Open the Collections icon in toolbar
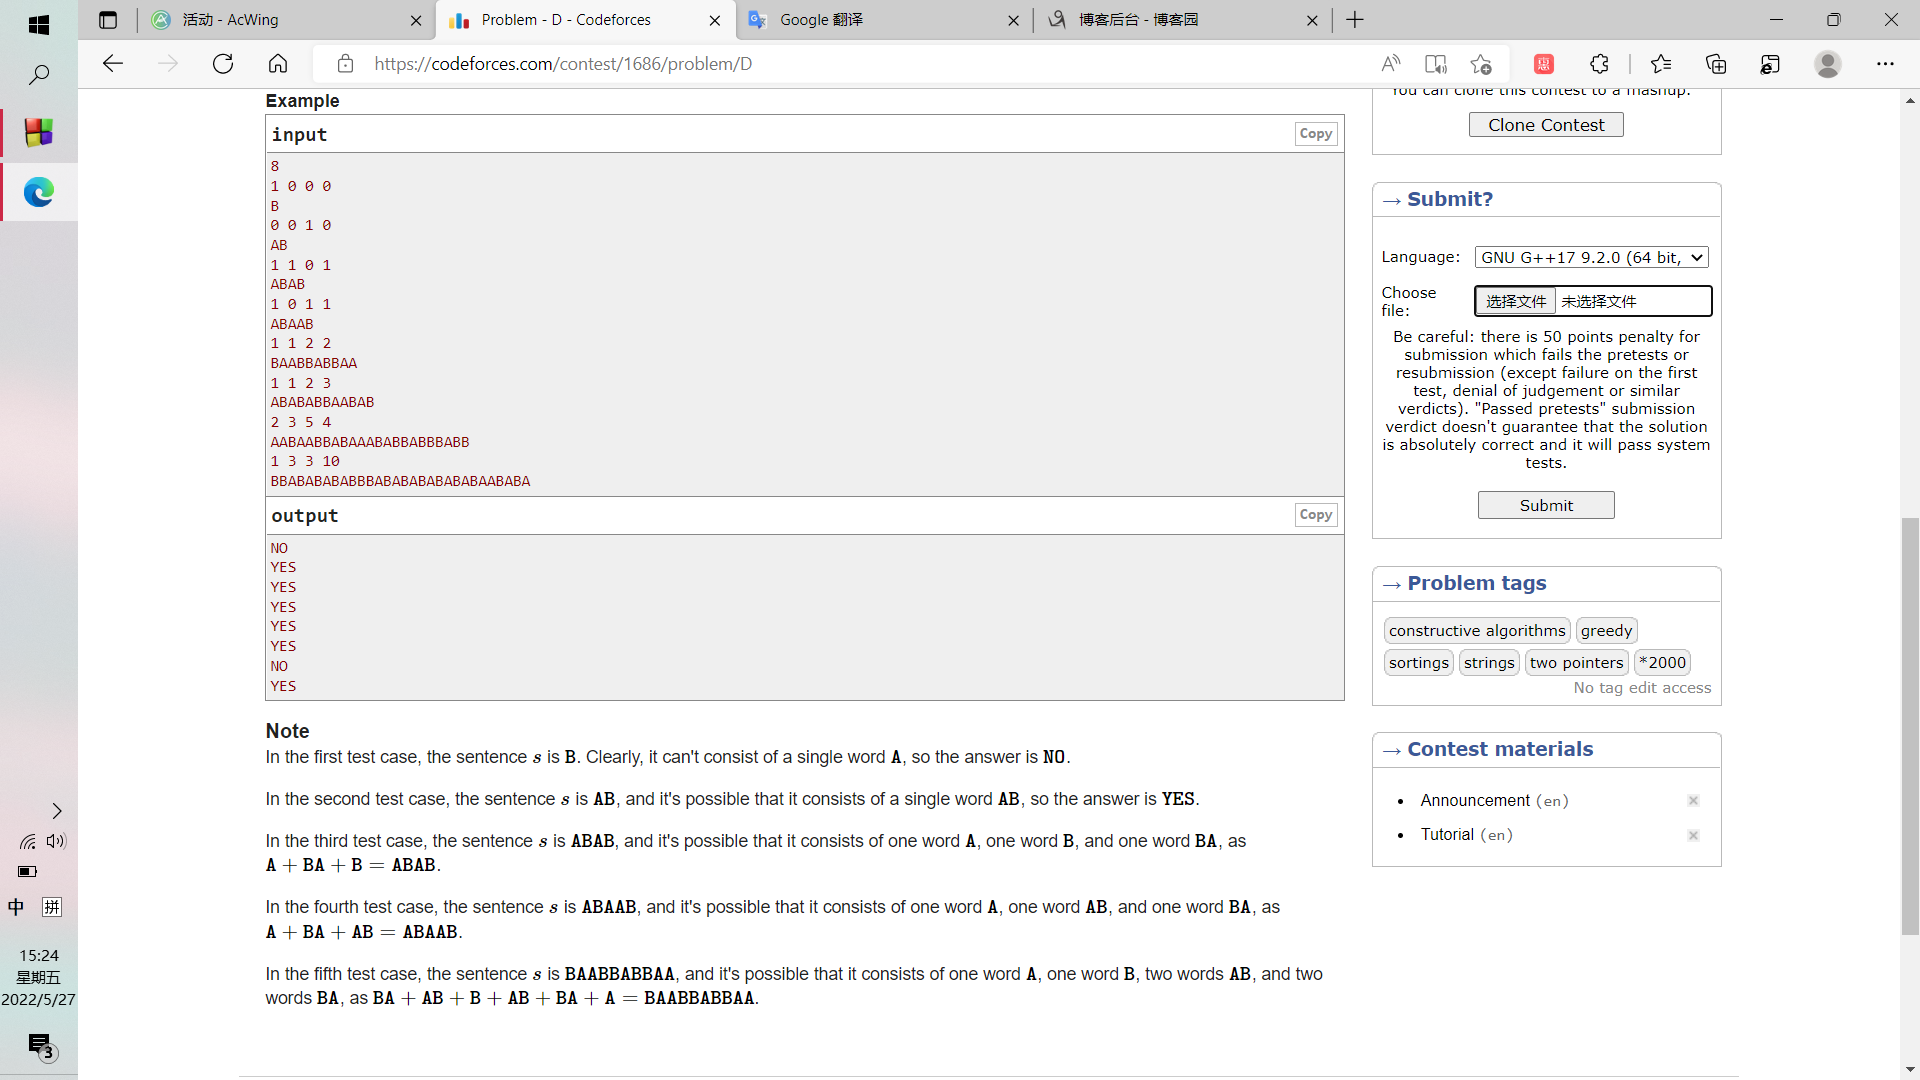Viewport: 1920px width, 1080px height. pyautogui.click(x=1716, y=64)
